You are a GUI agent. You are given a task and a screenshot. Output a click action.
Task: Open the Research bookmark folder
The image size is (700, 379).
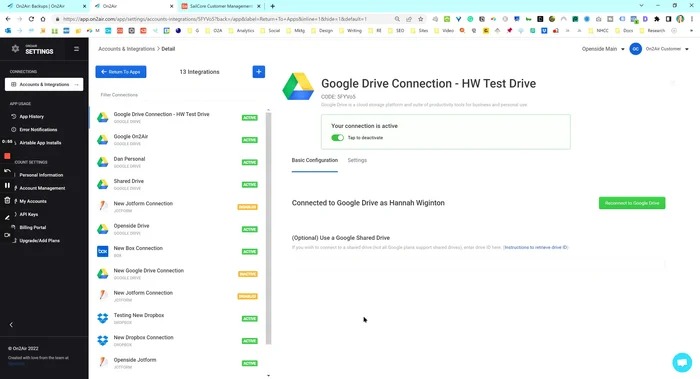point(652,31)
